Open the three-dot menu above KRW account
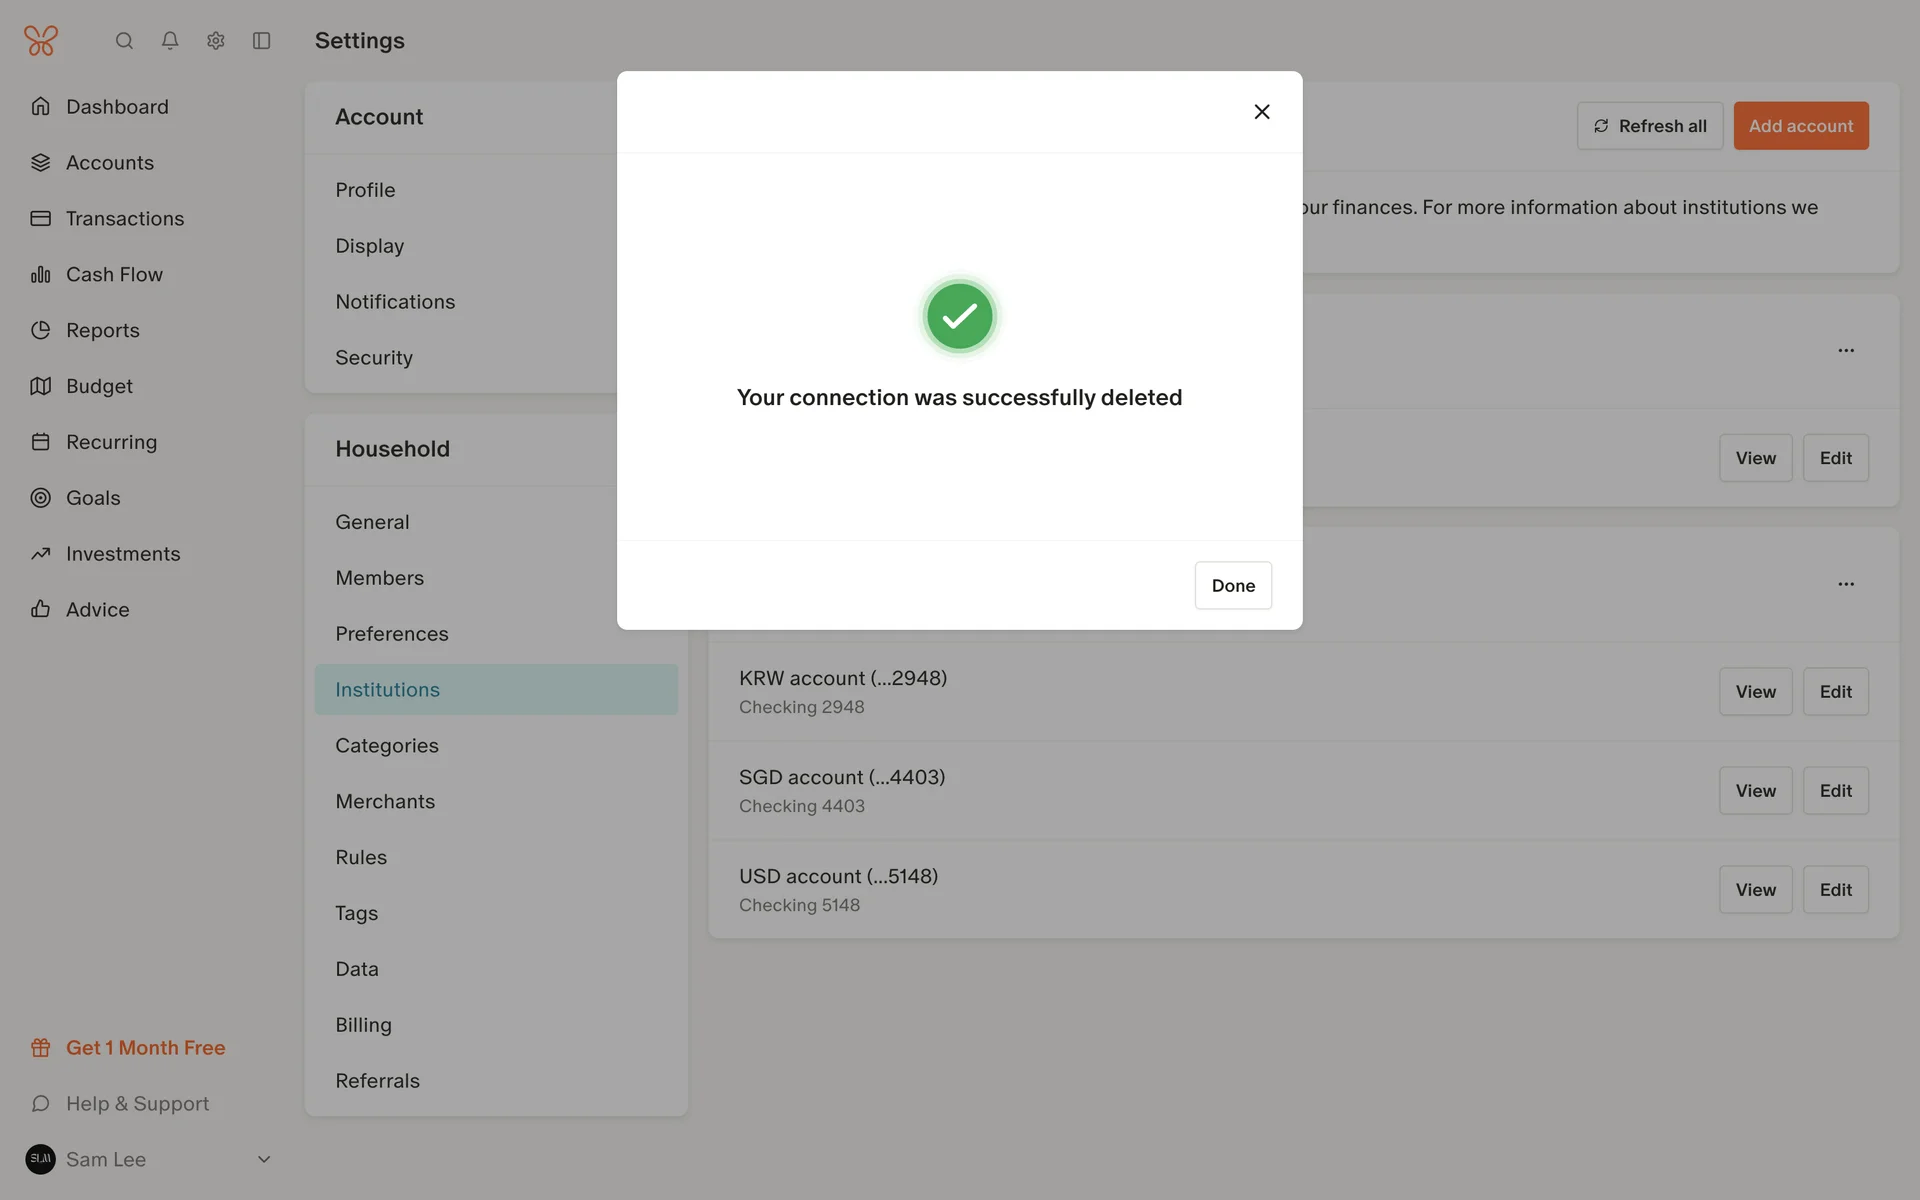The height and width of the screenshot is (1200, 1920). tap(1846, 584)
